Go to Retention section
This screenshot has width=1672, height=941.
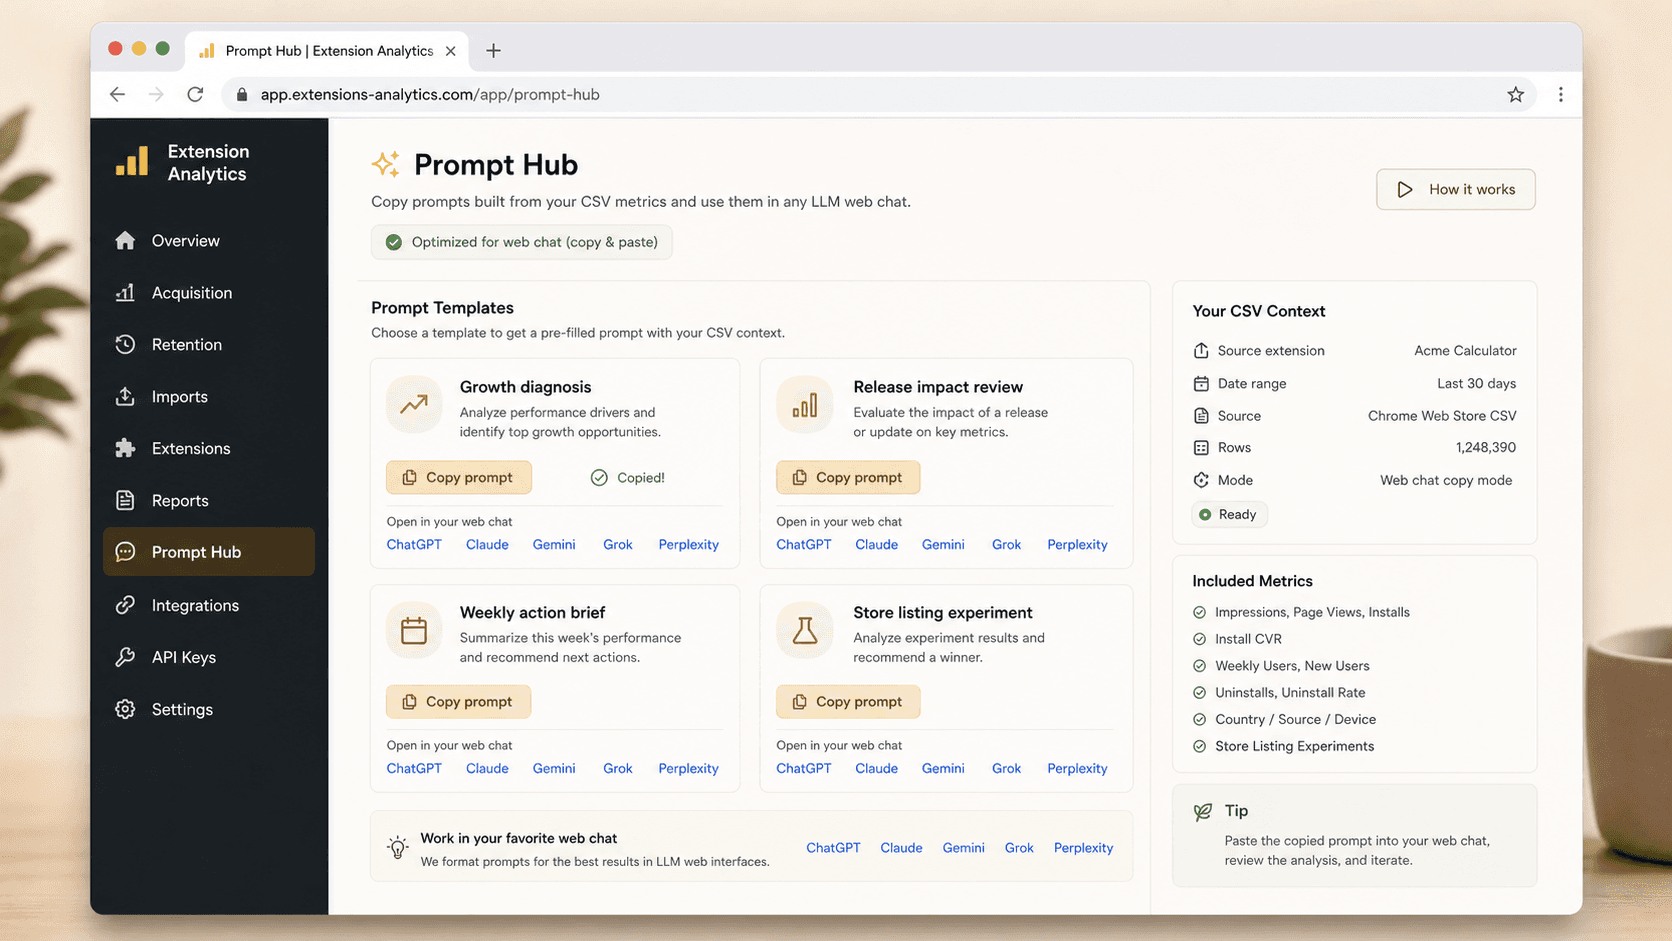pyautogui.click(x=208, y=345)
